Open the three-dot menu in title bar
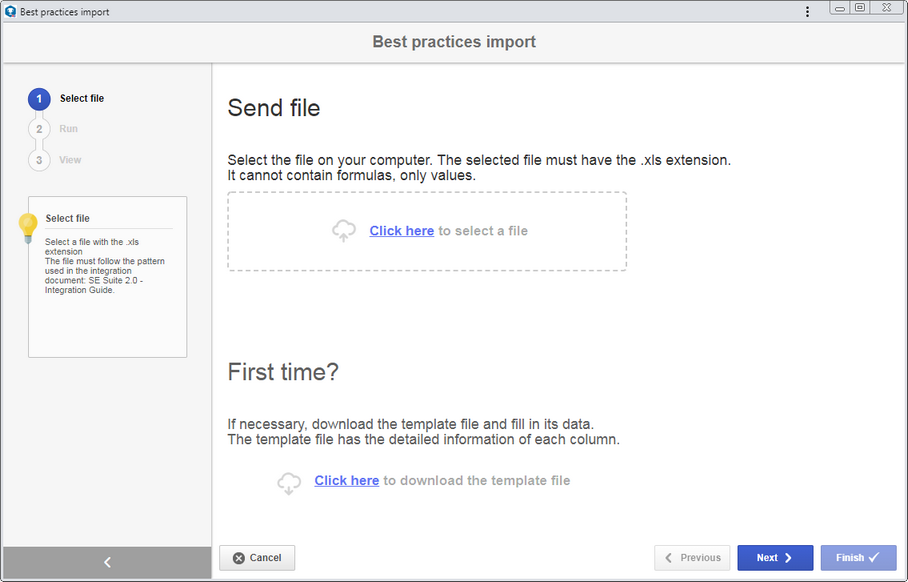The image size is (908, 582). (807, 12)
